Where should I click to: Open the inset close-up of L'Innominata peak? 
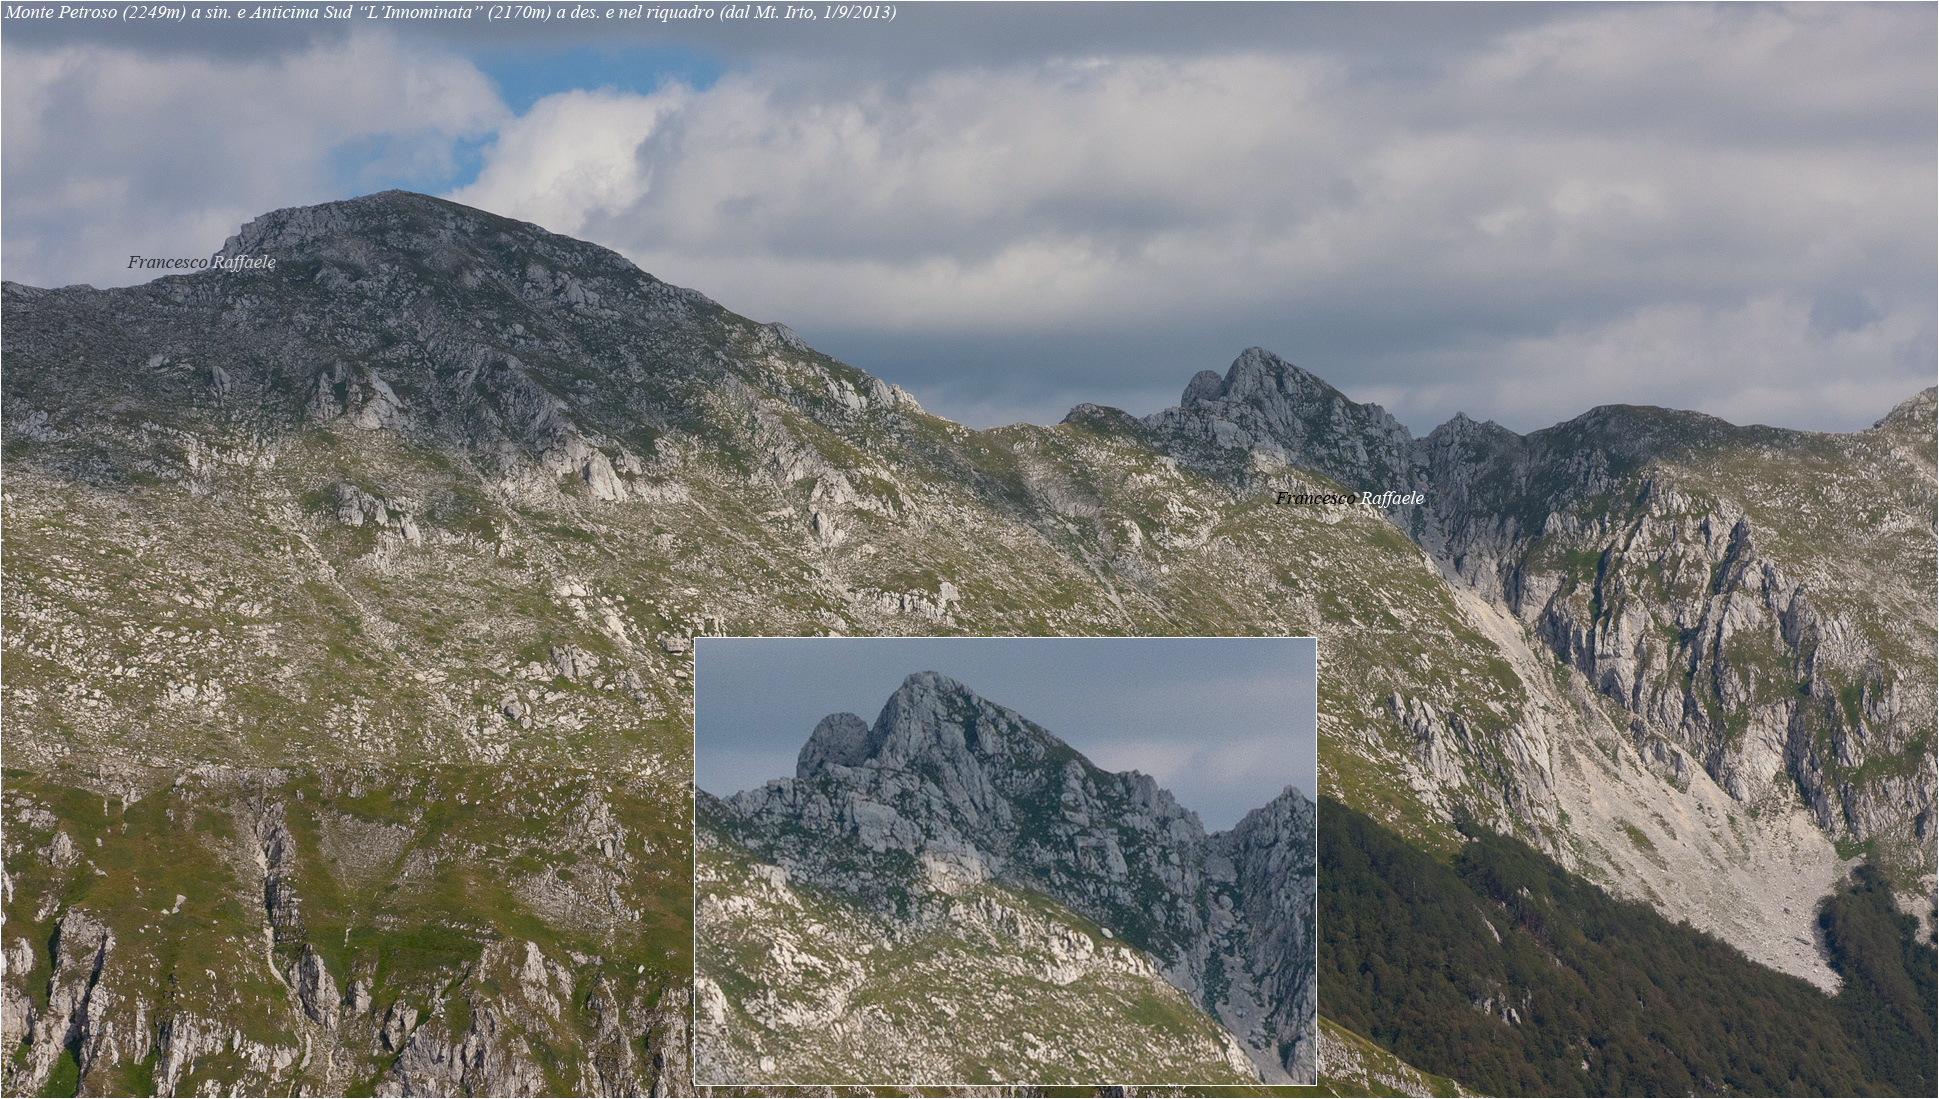1005,861
